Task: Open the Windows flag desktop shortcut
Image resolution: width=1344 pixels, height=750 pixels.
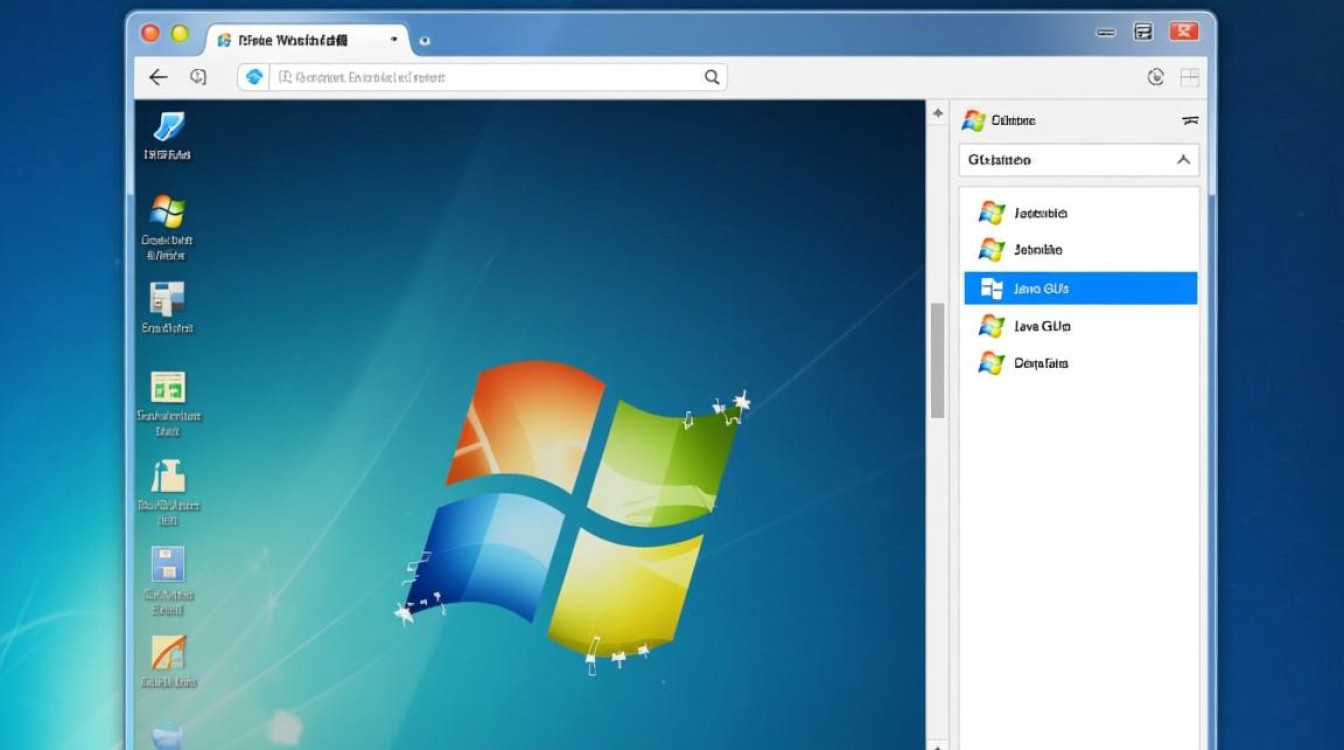Action: [167, 211]
